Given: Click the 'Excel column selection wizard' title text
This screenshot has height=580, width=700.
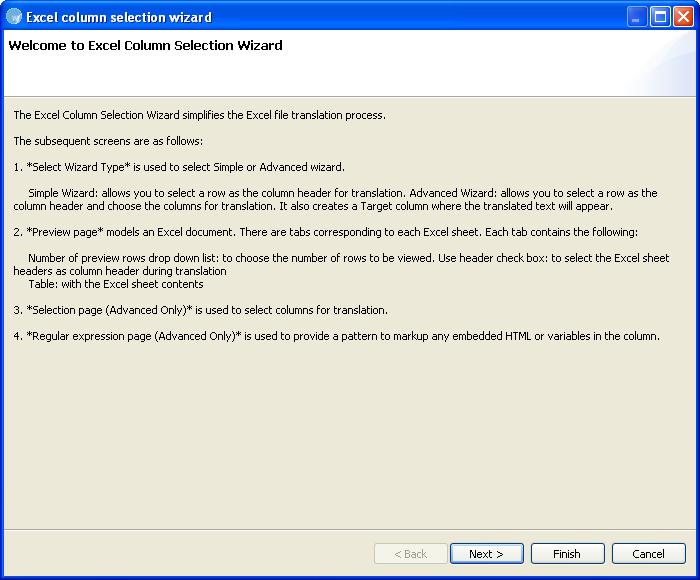Looking at the screenshot, I should [x=119, y=17].
